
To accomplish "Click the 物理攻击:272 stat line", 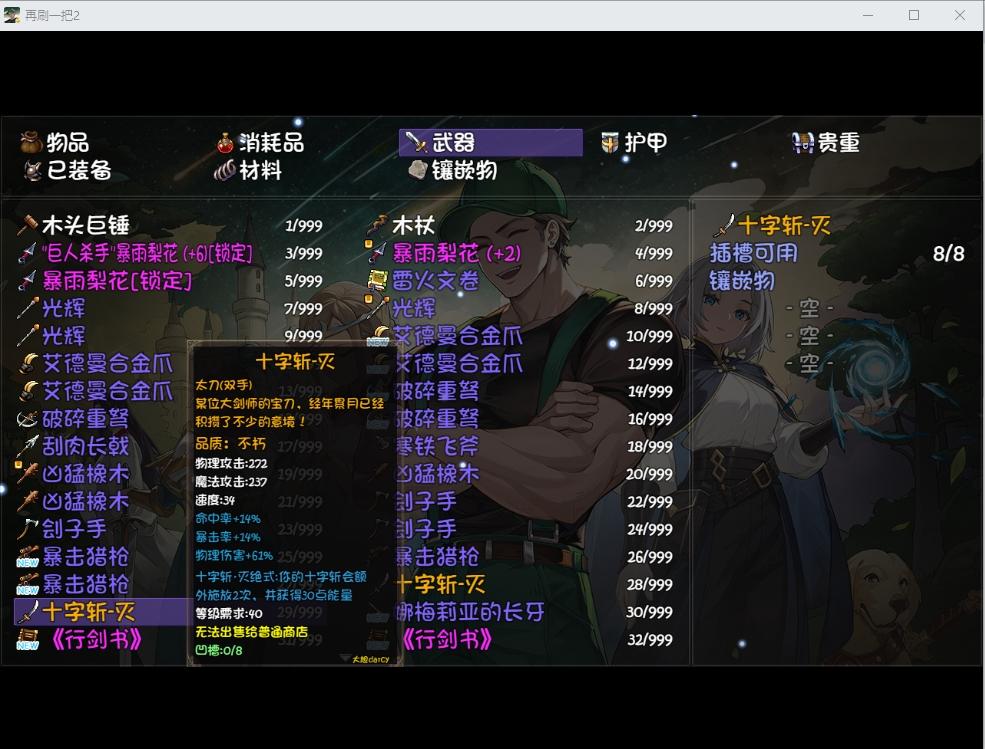I will [231, 463].
